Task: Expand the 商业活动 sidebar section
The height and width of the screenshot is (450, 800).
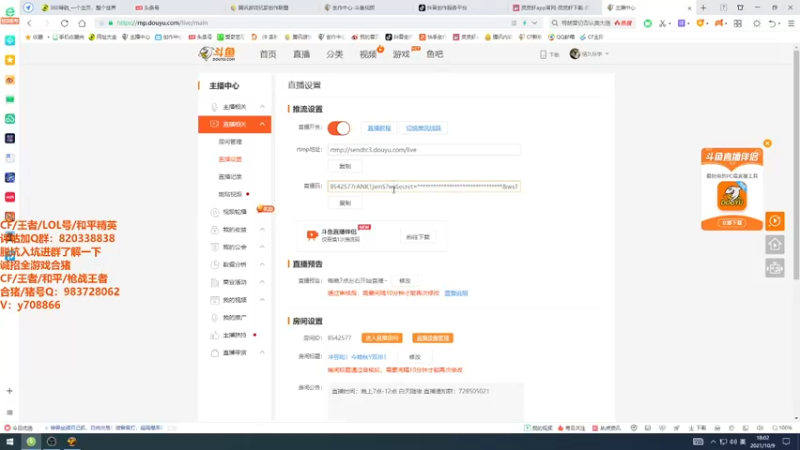Action: point(262,282)
